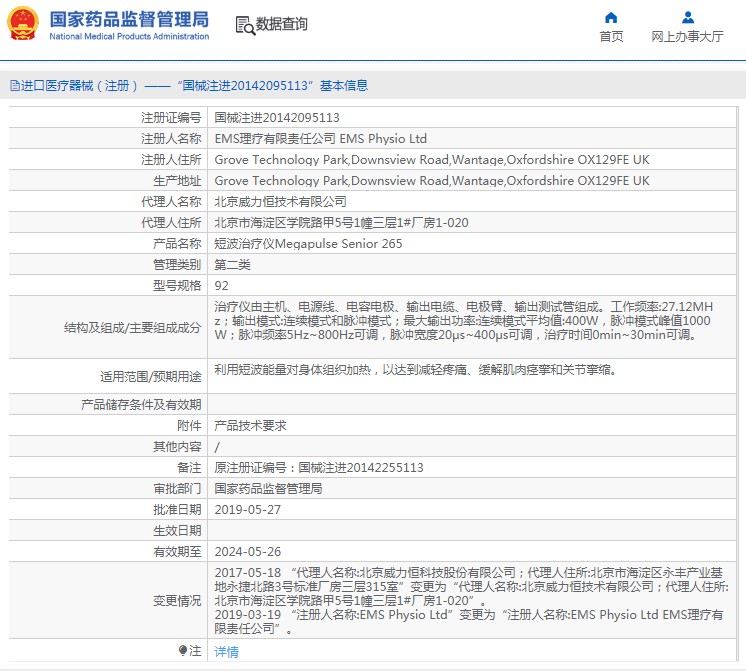The image size is (746, 671).
Task: Click the 审批部门 row label
Action: tap(177, 488)
